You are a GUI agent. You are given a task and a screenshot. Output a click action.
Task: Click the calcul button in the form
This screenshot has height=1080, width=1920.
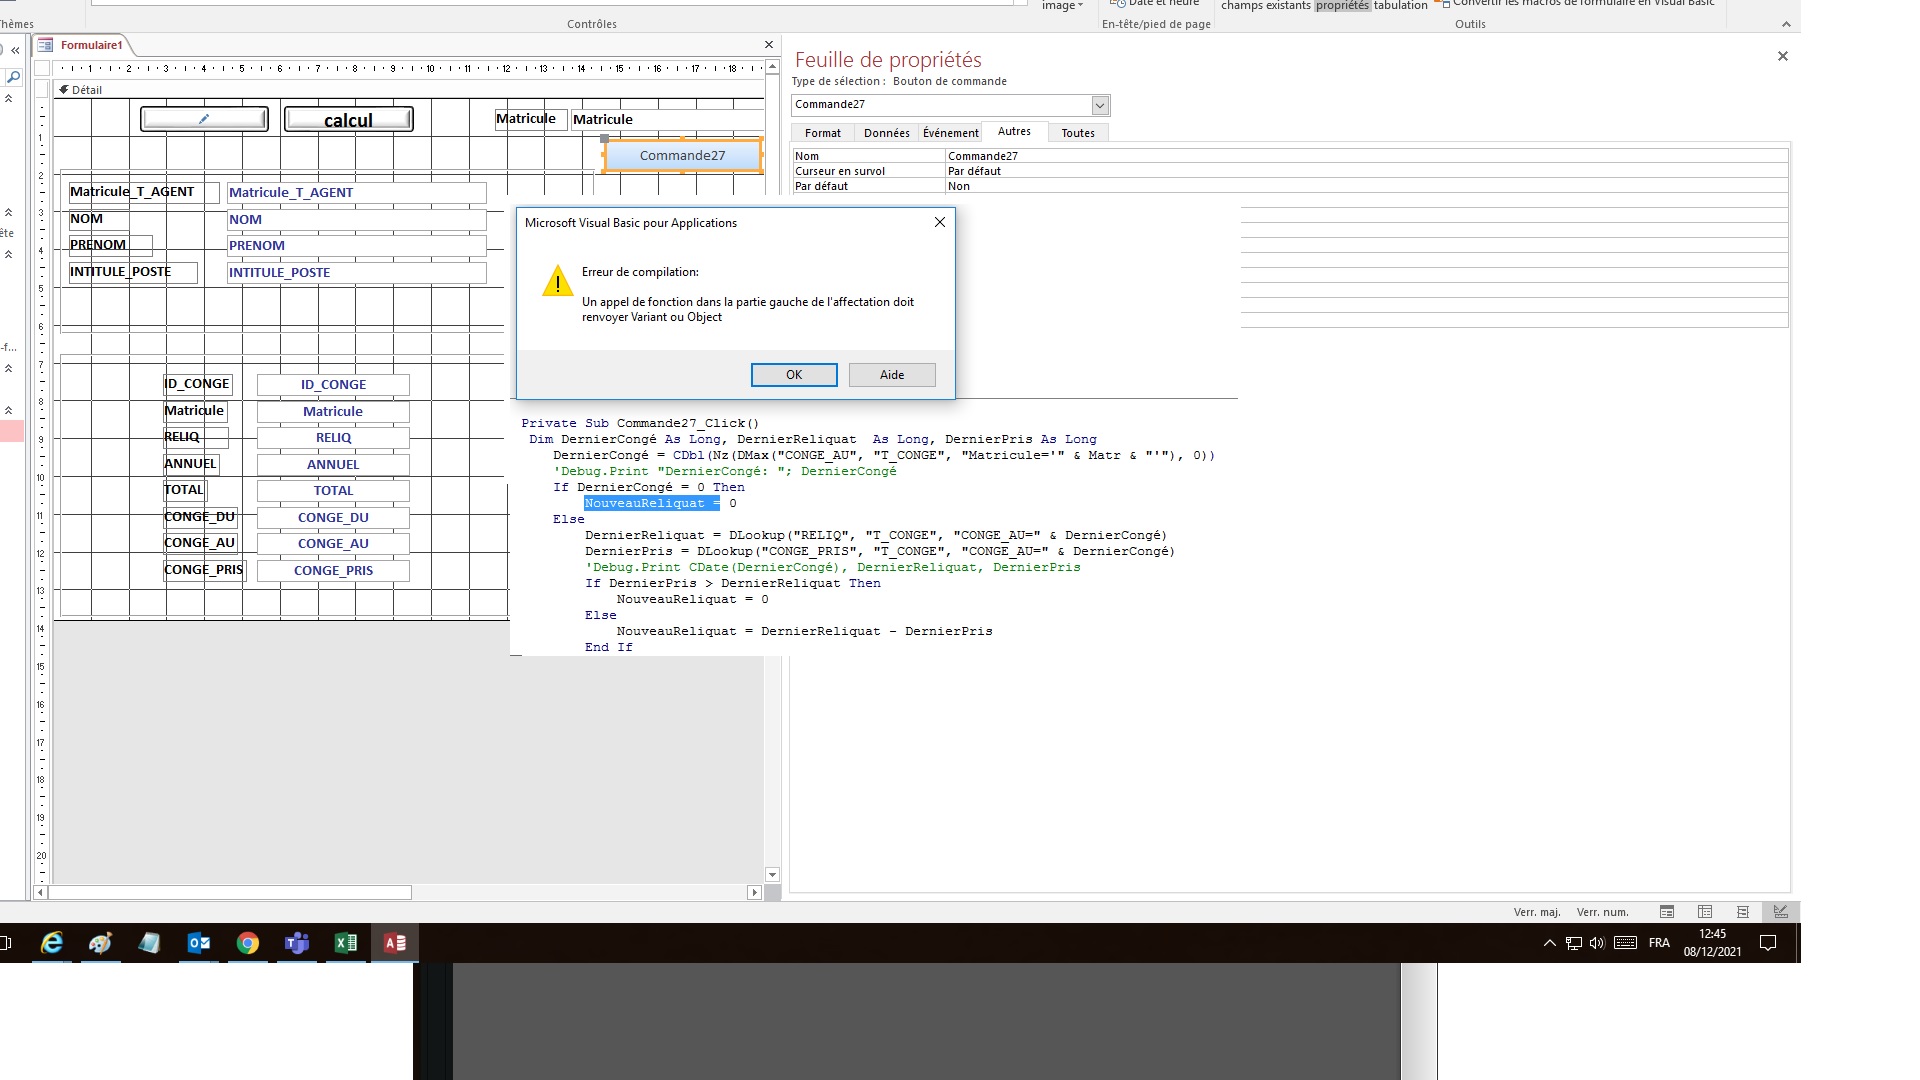(348, 119)
